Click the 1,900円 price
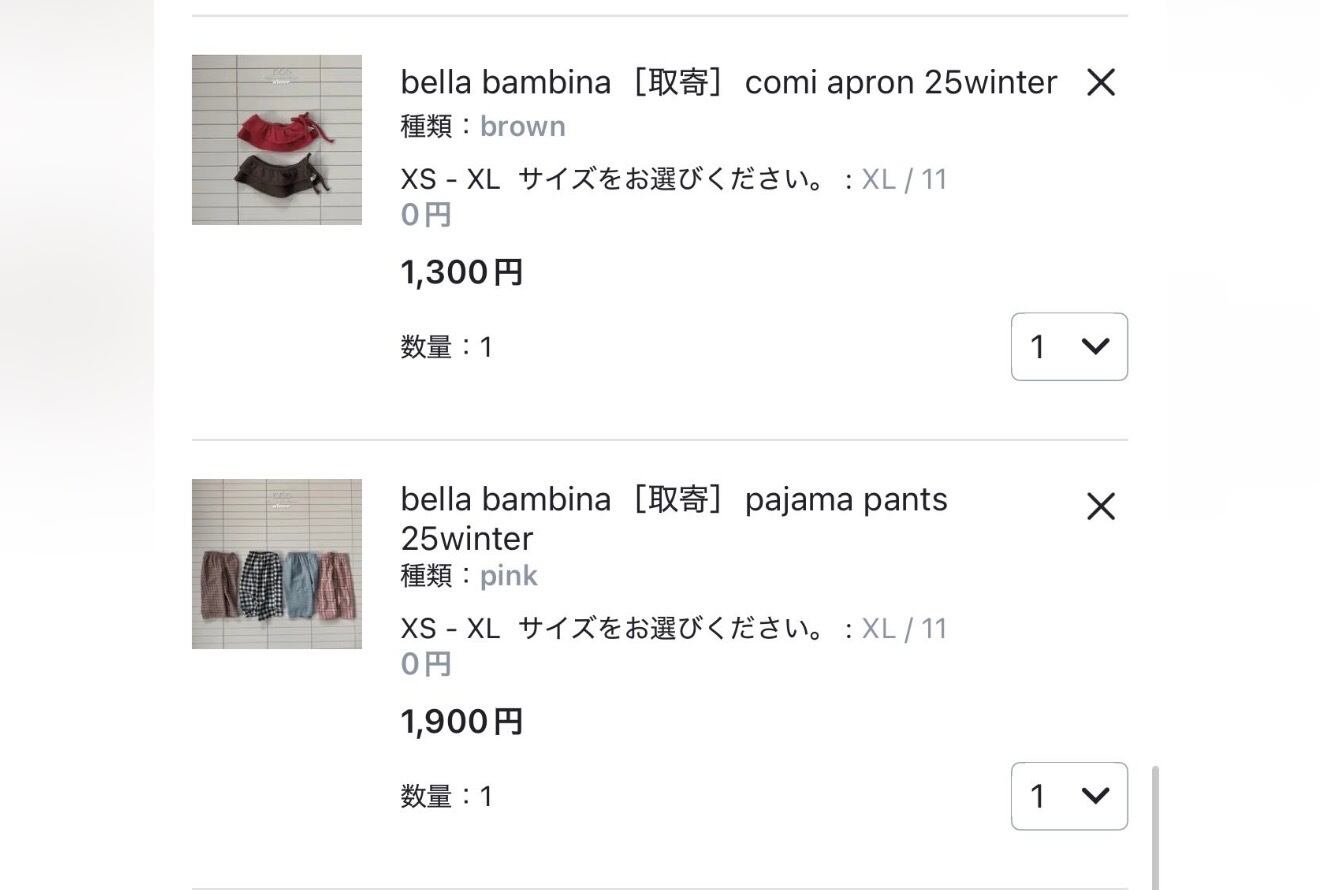The width and height of the screenshot is (1320, 890). coord(462,721)
